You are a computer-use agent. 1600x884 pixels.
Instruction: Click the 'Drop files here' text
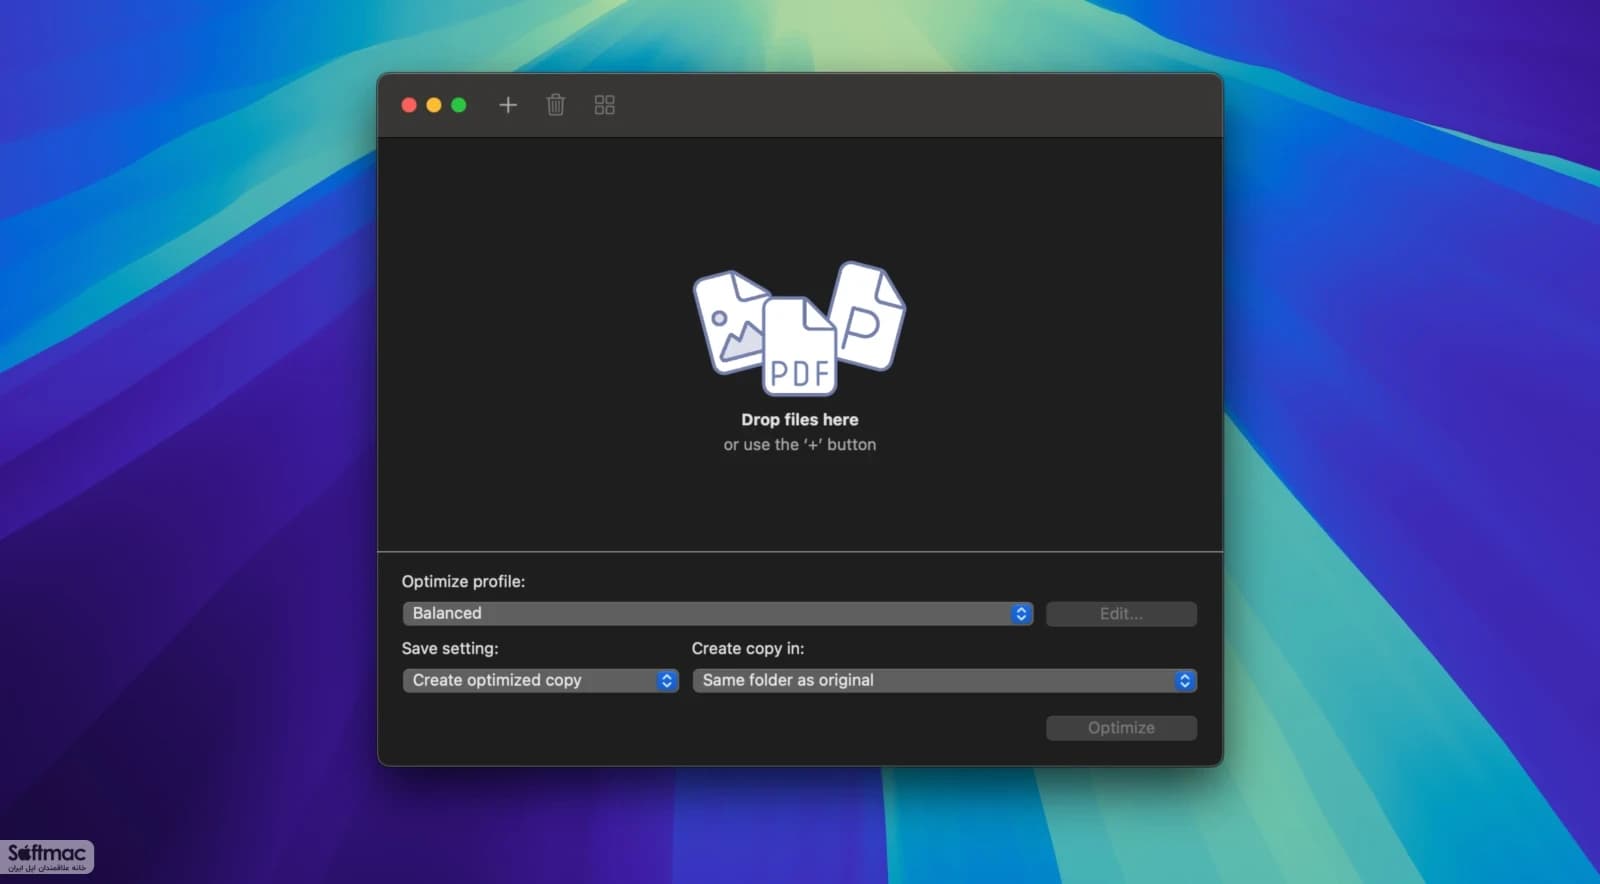tap(800, 419)
